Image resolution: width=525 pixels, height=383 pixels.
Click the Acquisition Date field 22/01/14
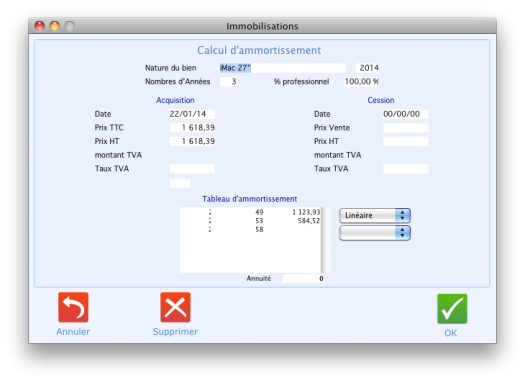coord(192,114)
